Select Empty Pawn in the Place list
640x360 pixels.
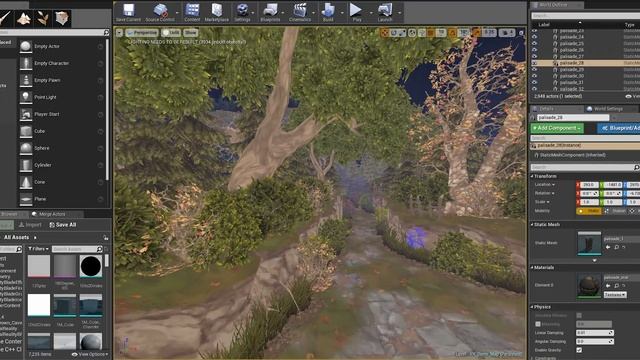pos(61,80)
